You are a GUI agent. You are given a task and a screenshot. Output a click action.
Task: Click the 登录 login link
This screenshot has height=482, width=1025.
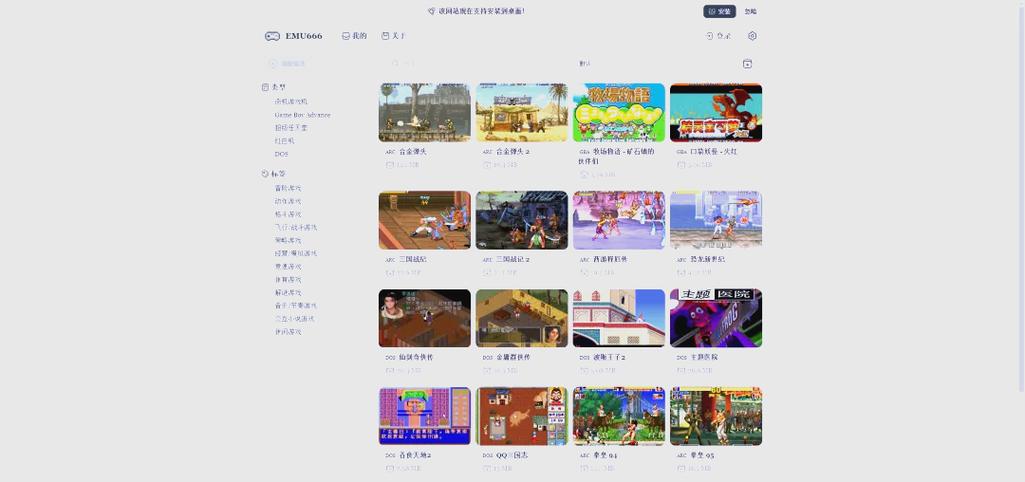tap(718, 36)
